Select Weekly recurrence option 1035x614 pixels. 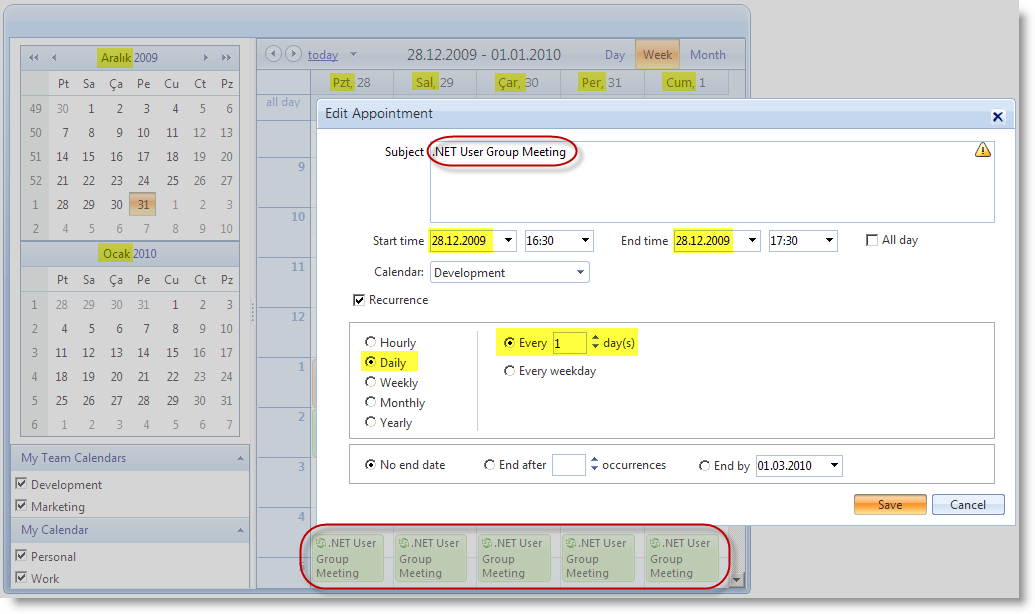[x=370, y=382]
